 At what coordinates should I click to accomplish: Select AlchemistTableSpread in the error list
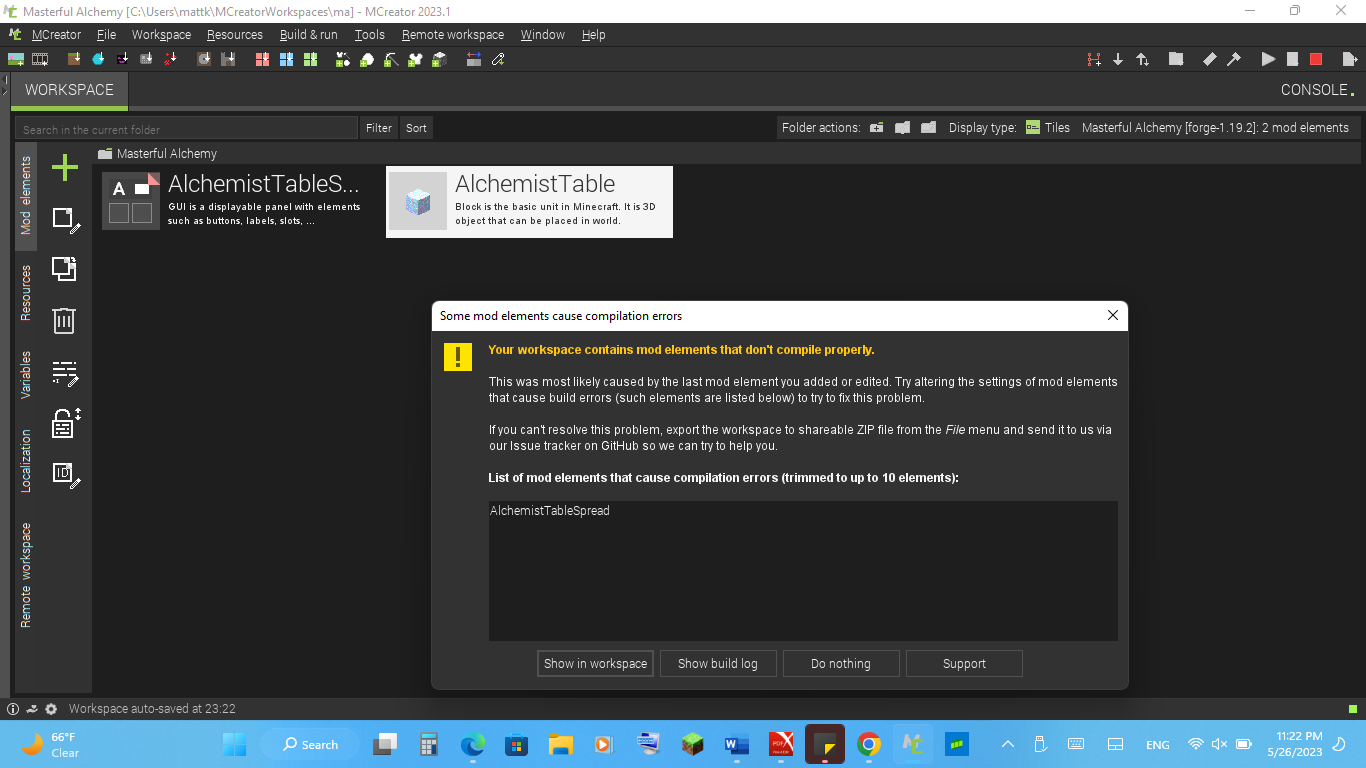[x=549, y=510]
